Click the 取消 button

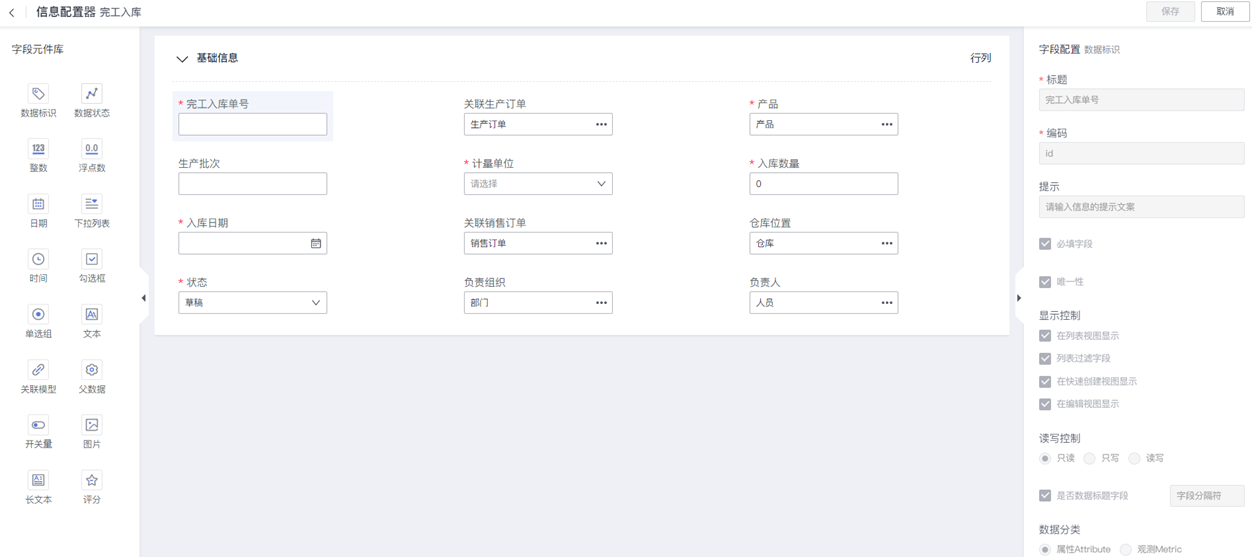[x=1225, y=12]
